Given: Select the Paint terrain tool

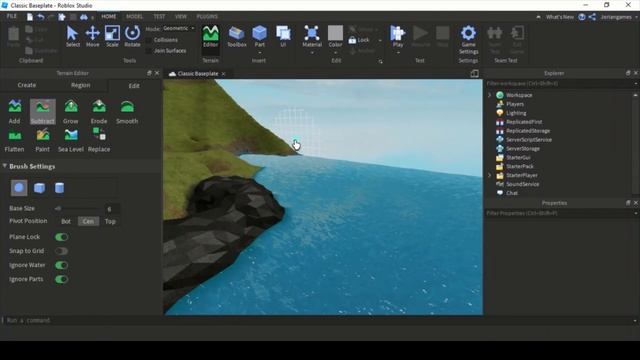Looking at the screenshot, I should [42, 140].
